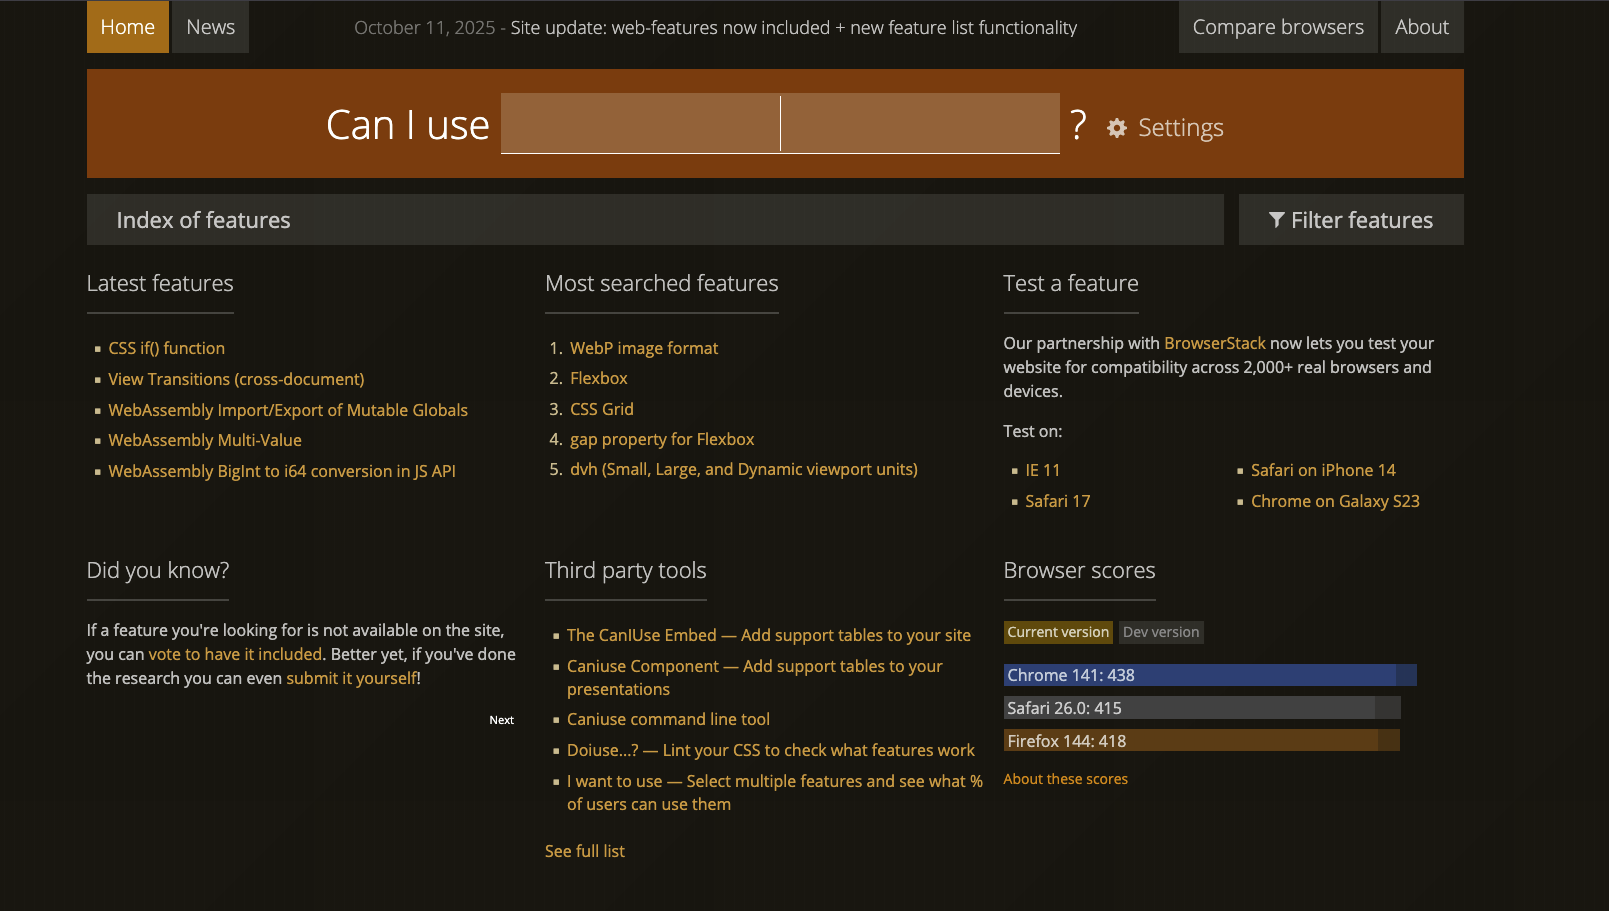
Task: Switch to Dev version browser scores
Action: pyautogui.click(x=1160, y=632)
